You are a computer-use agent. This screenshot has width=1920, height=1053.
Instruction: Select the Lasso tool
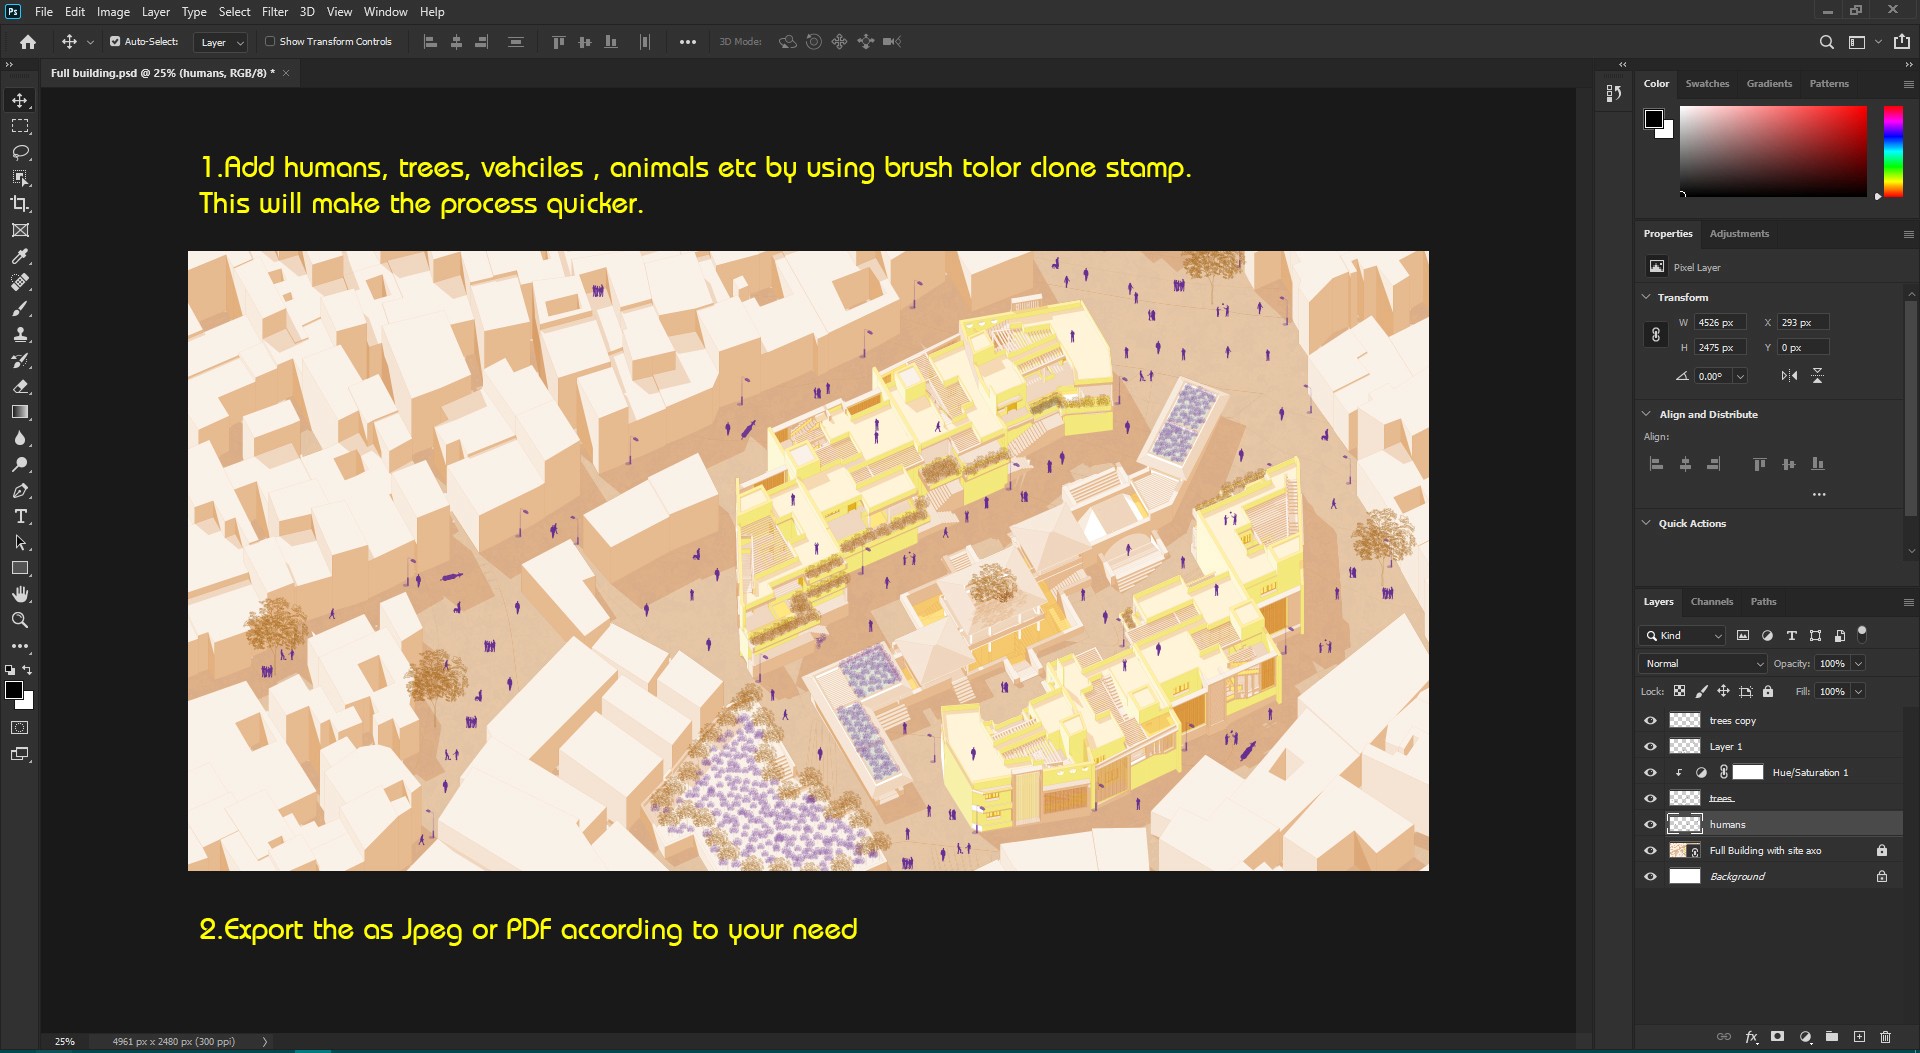click(x=20, y=152)
